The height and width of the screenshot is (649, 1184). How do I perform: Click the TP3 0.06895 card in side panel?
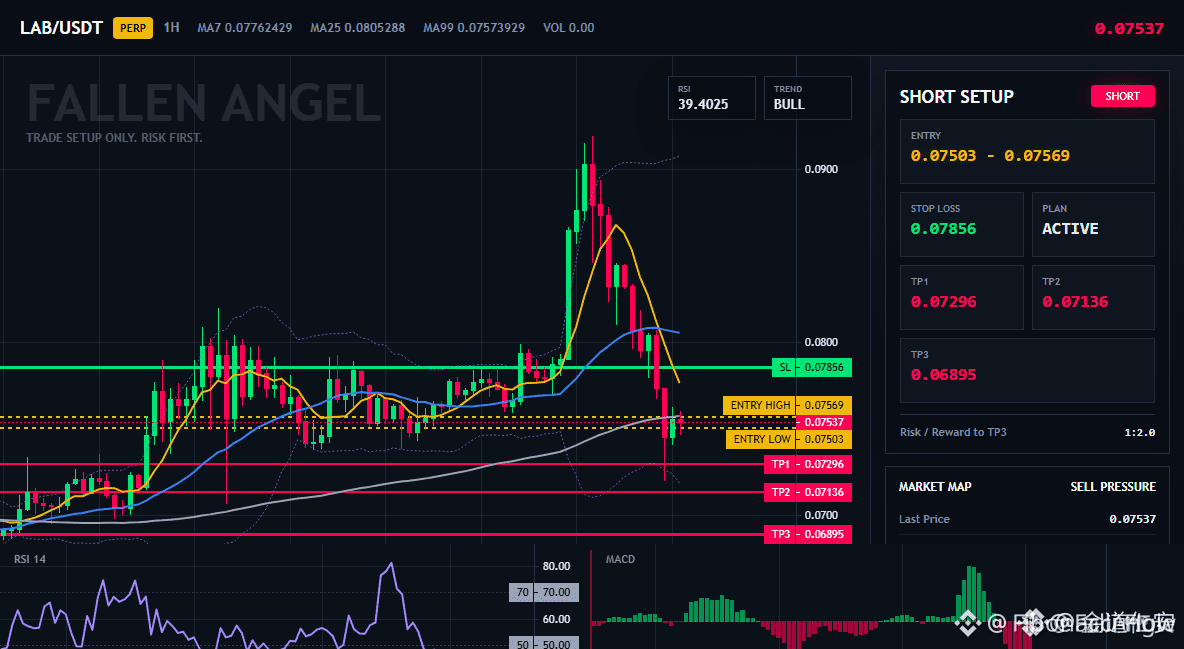pyautogui.click(x=1027, y=370)
